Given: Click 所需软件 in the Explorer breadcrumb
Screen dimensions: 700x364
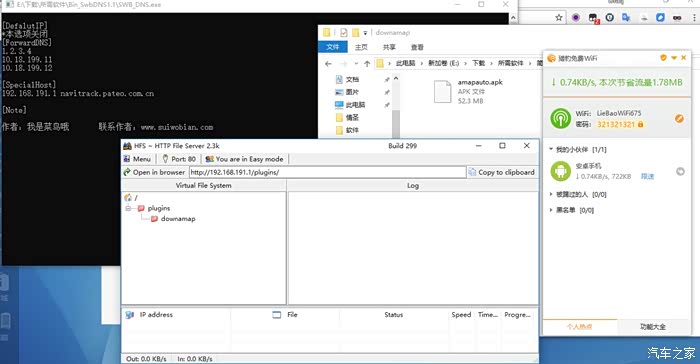Looking at the screenshot, I should tap(511, 63).
